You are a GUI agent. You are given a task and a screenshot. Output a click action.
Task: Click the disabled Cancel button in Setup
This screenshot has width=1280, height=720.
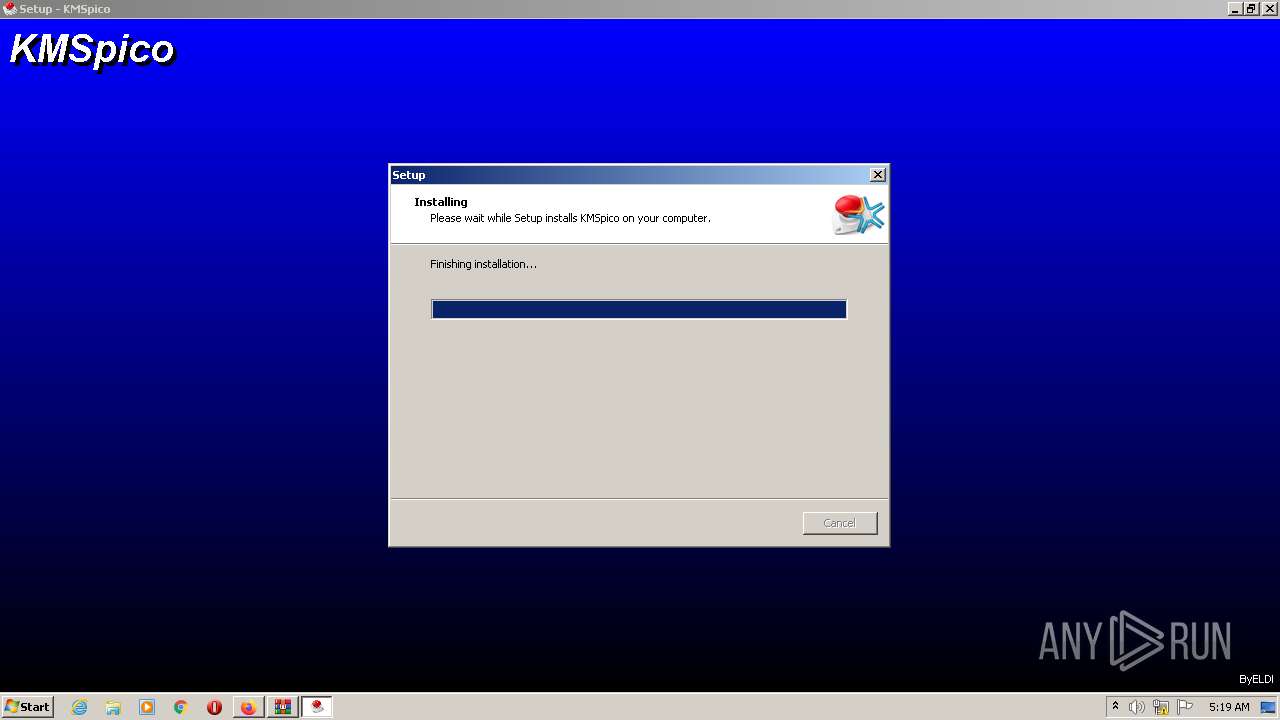839,523
